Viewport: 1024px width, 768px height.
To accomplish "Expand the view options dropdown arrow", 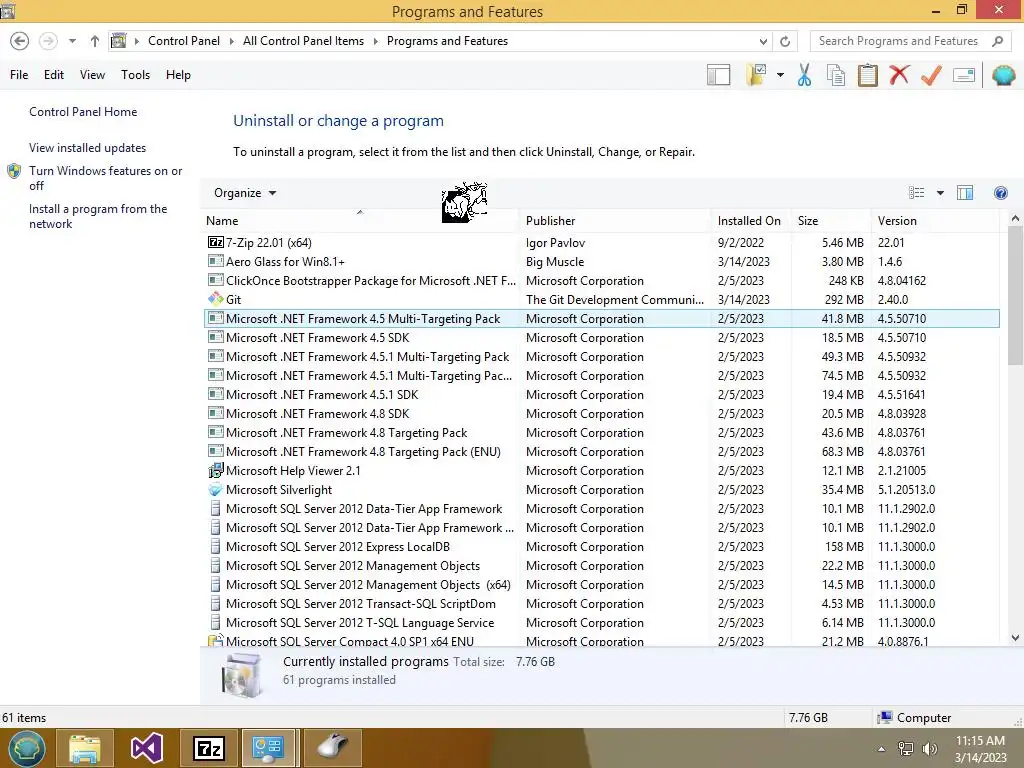I will tap(940, 193).
